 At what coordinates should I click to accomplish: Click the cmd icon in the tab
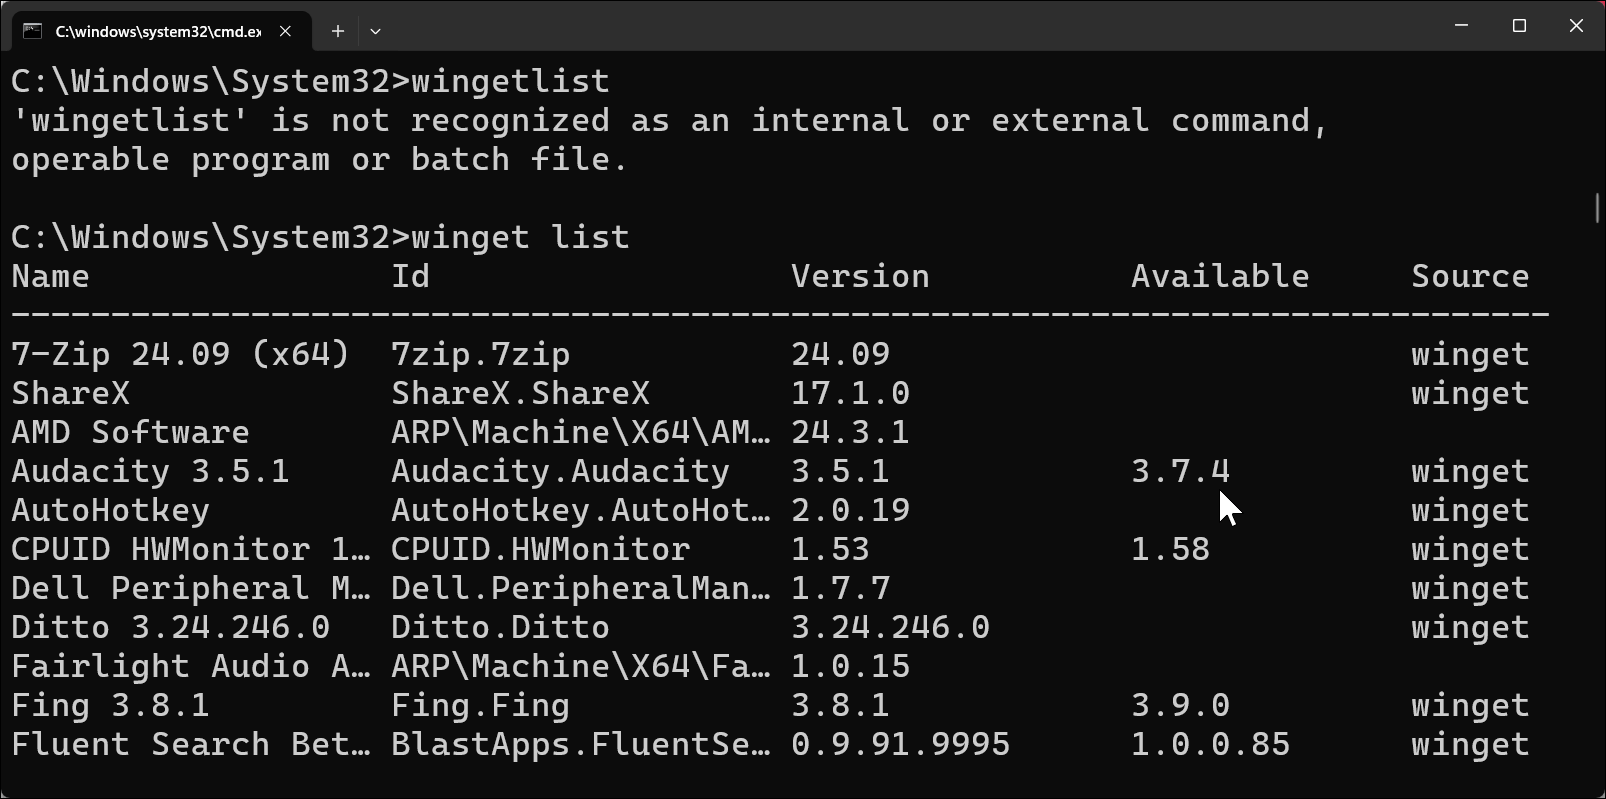pyautogui.click(x=32, y=31)
